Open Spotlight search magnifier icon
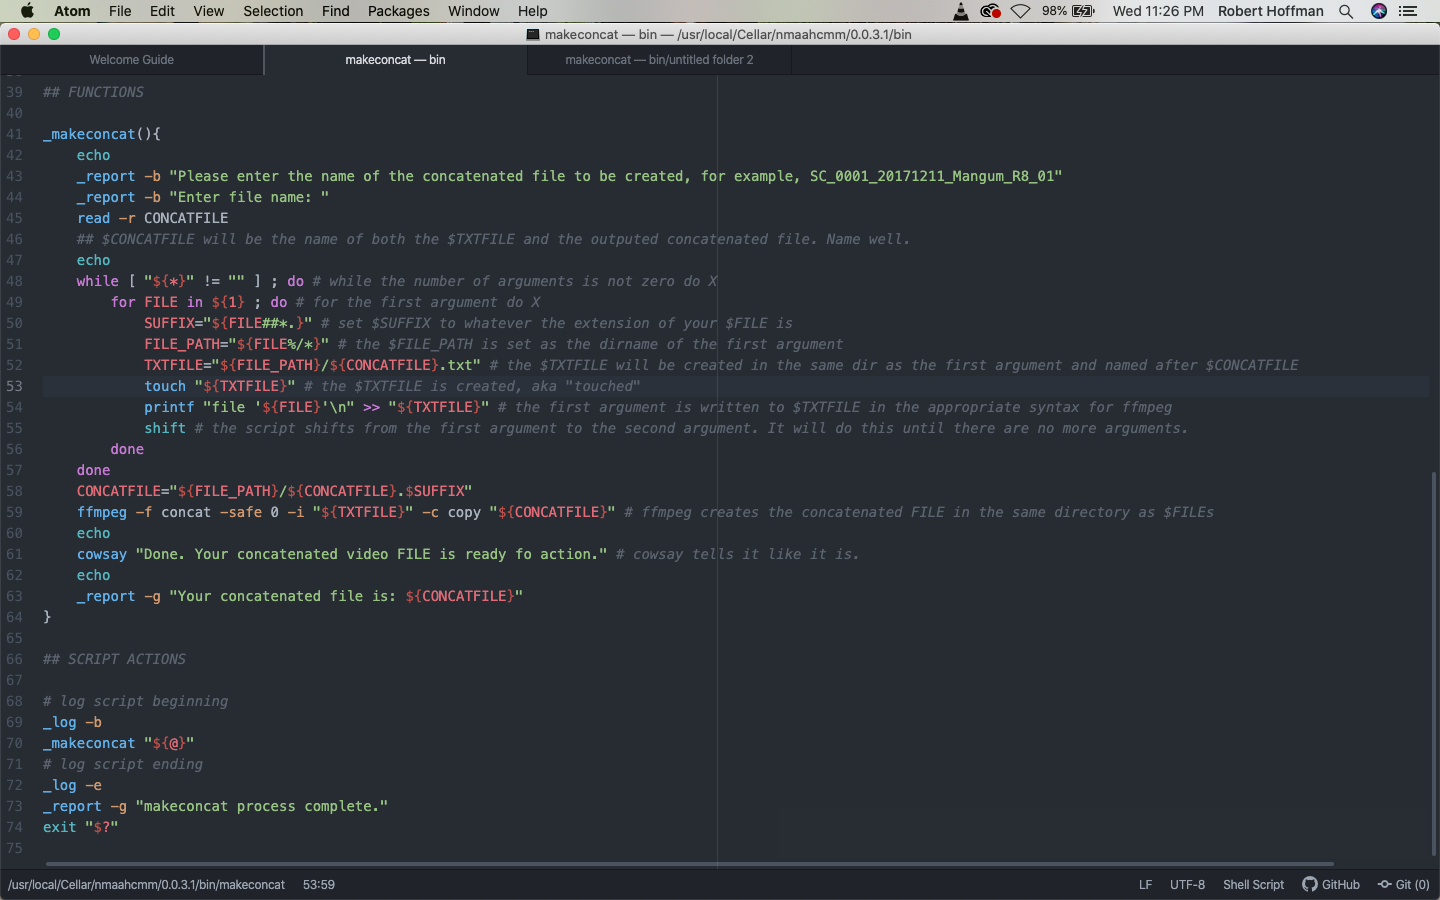Screen dimensions: 1440x900 [1346, 11]
